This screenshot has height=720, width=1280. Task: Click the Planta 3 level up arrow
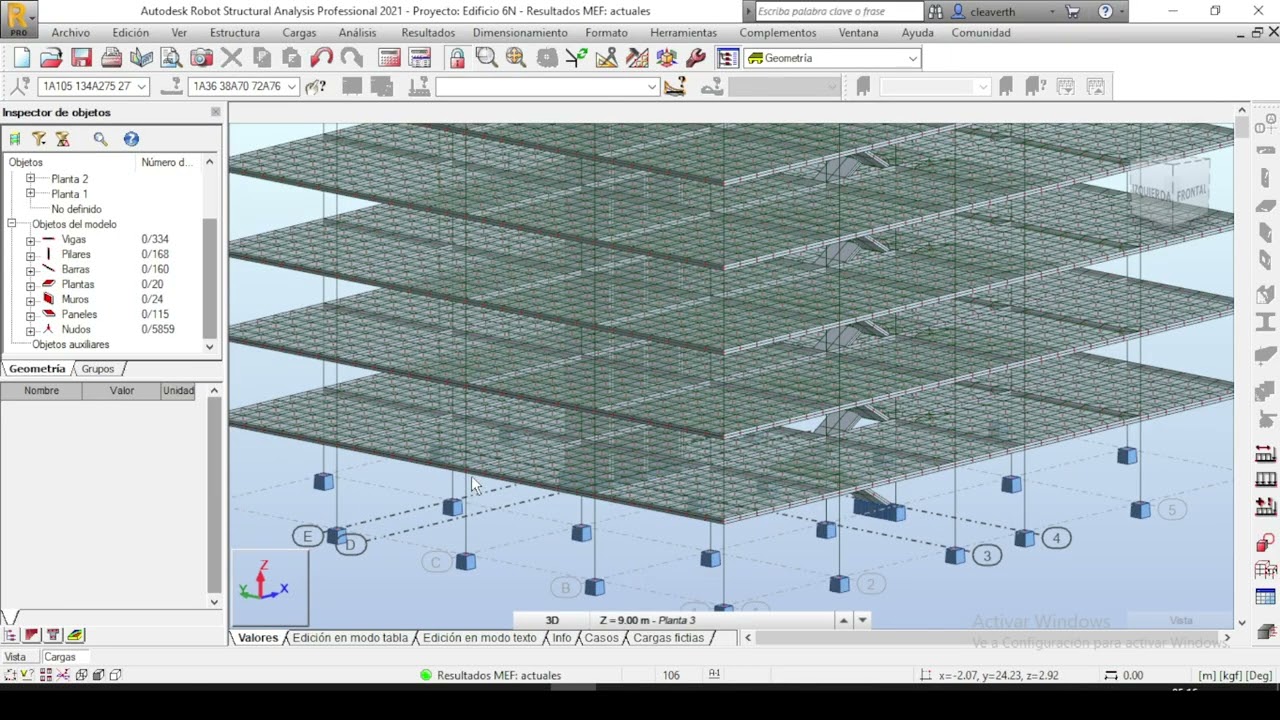(x=843, y=620)
